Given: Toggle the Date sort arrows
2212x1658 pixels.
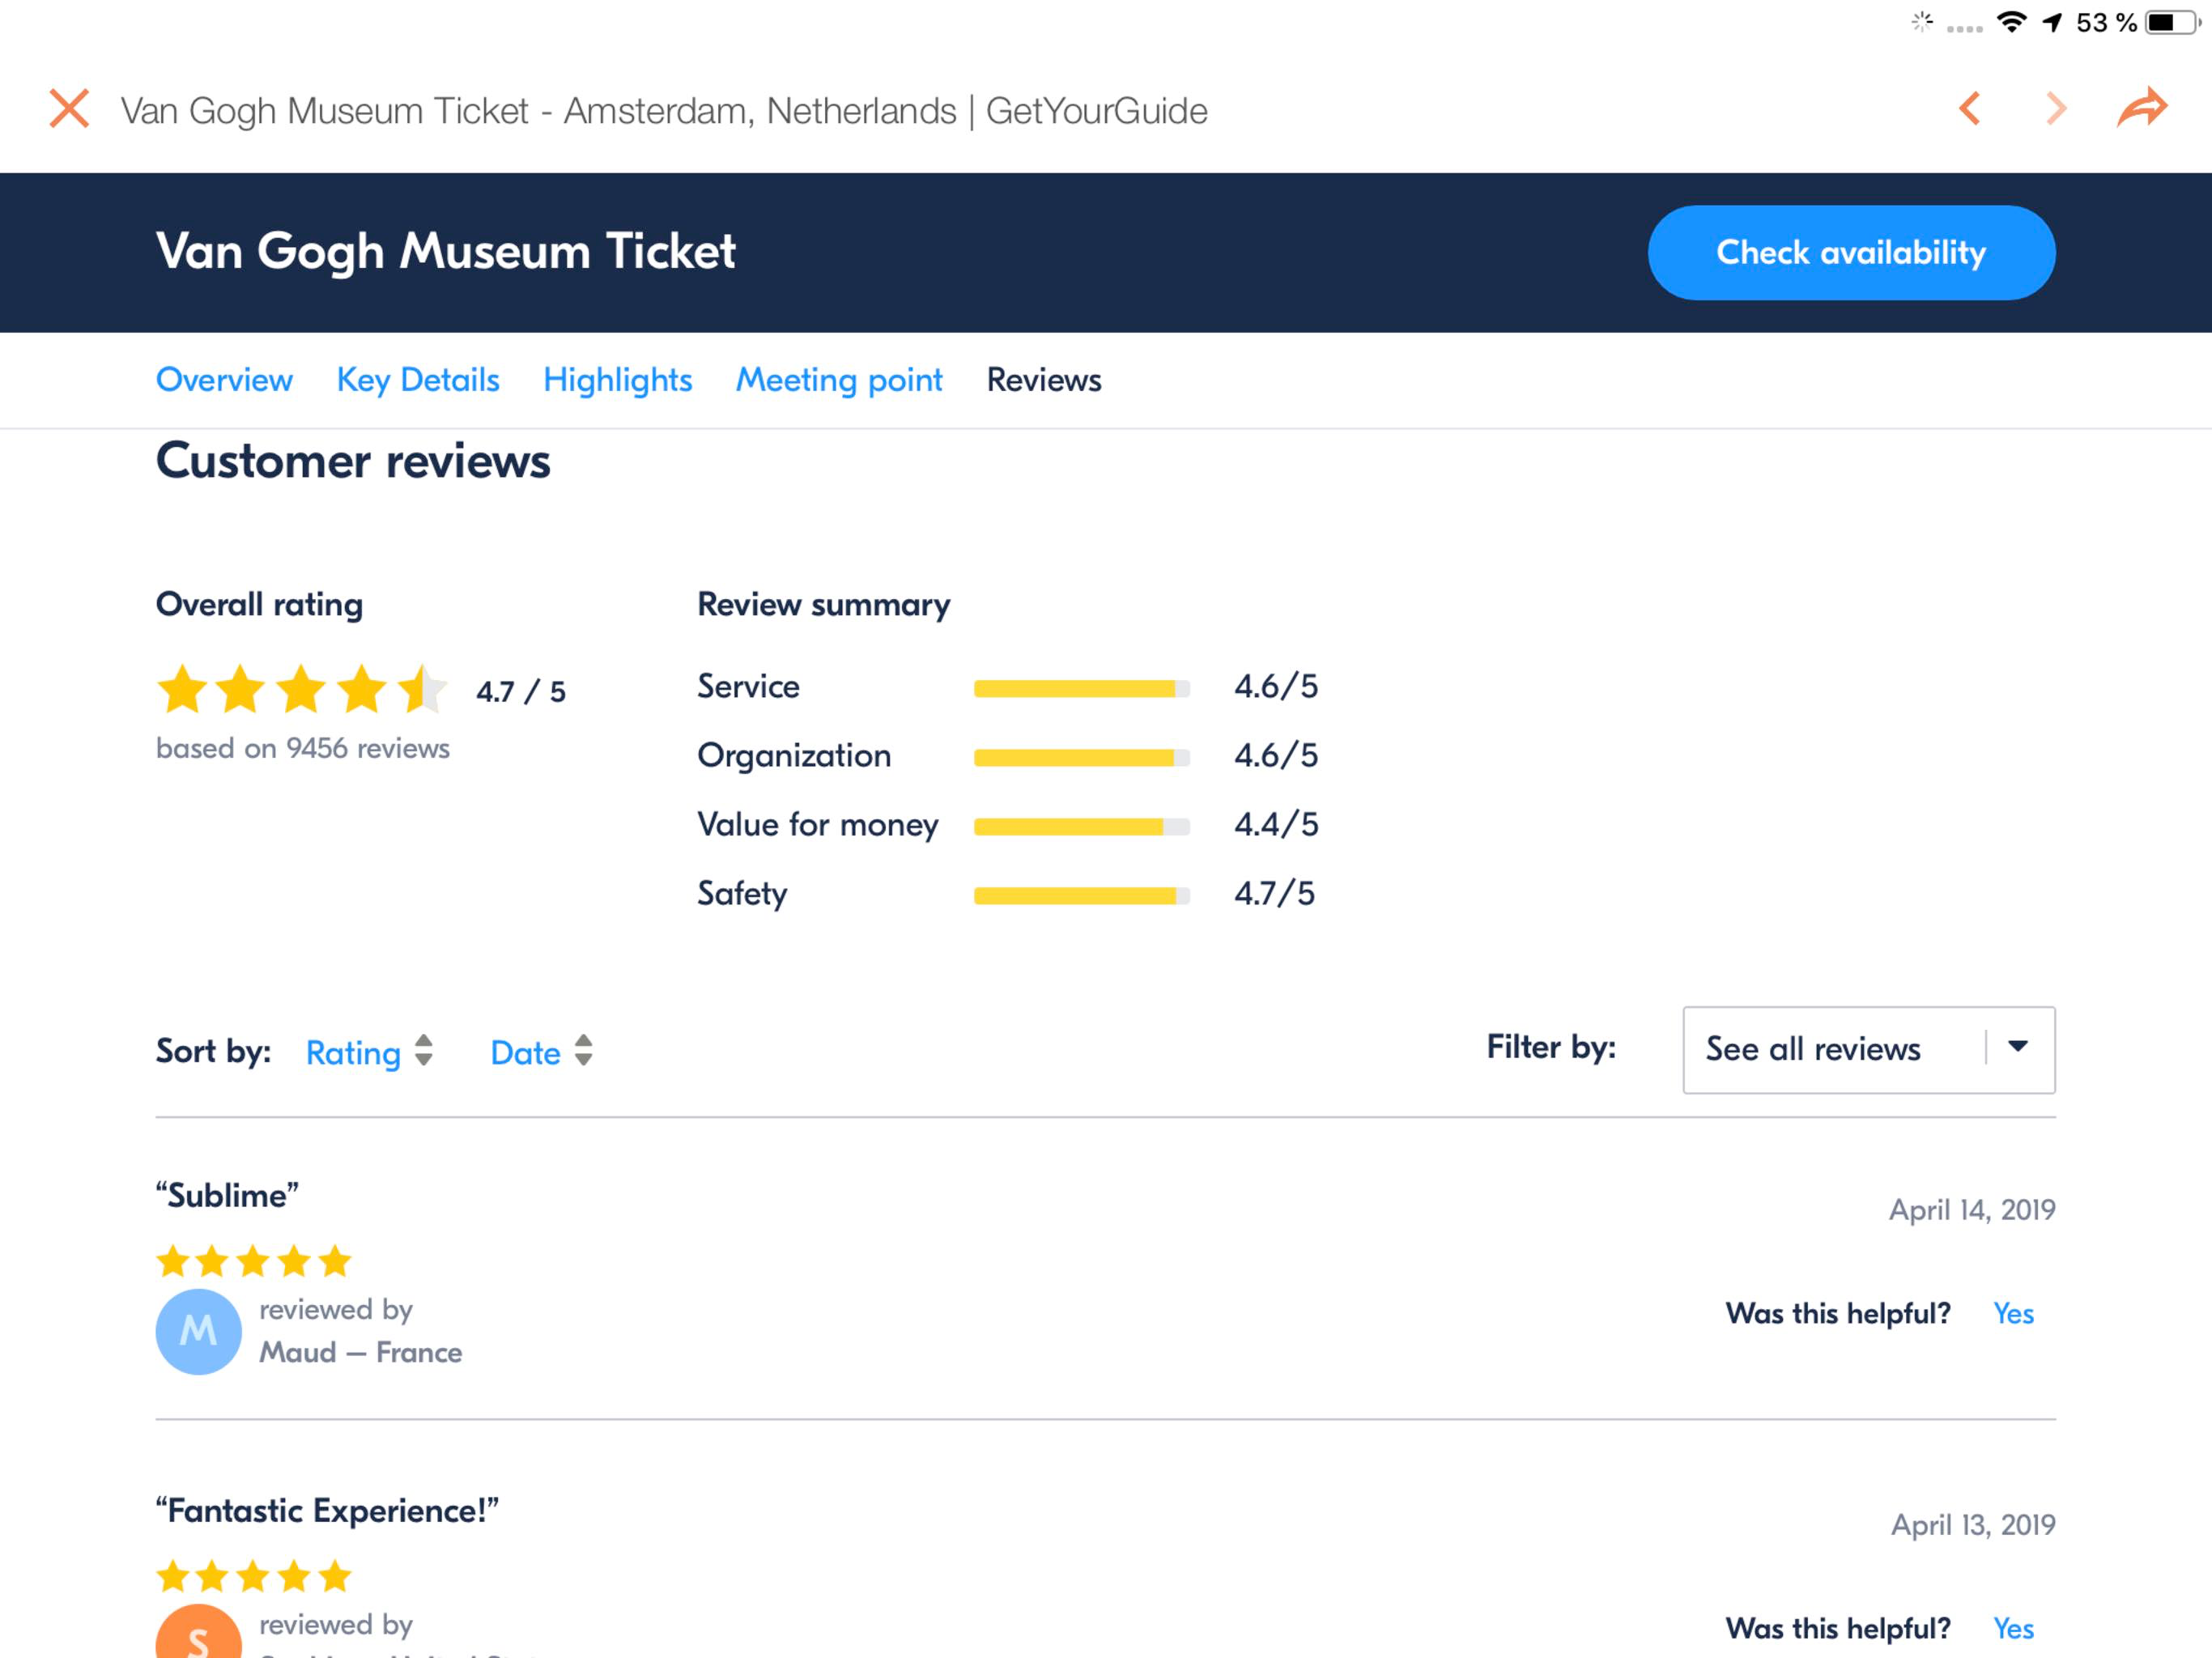Looking at the screenshot, I should pyautogui.click(x=583, y=1050).
